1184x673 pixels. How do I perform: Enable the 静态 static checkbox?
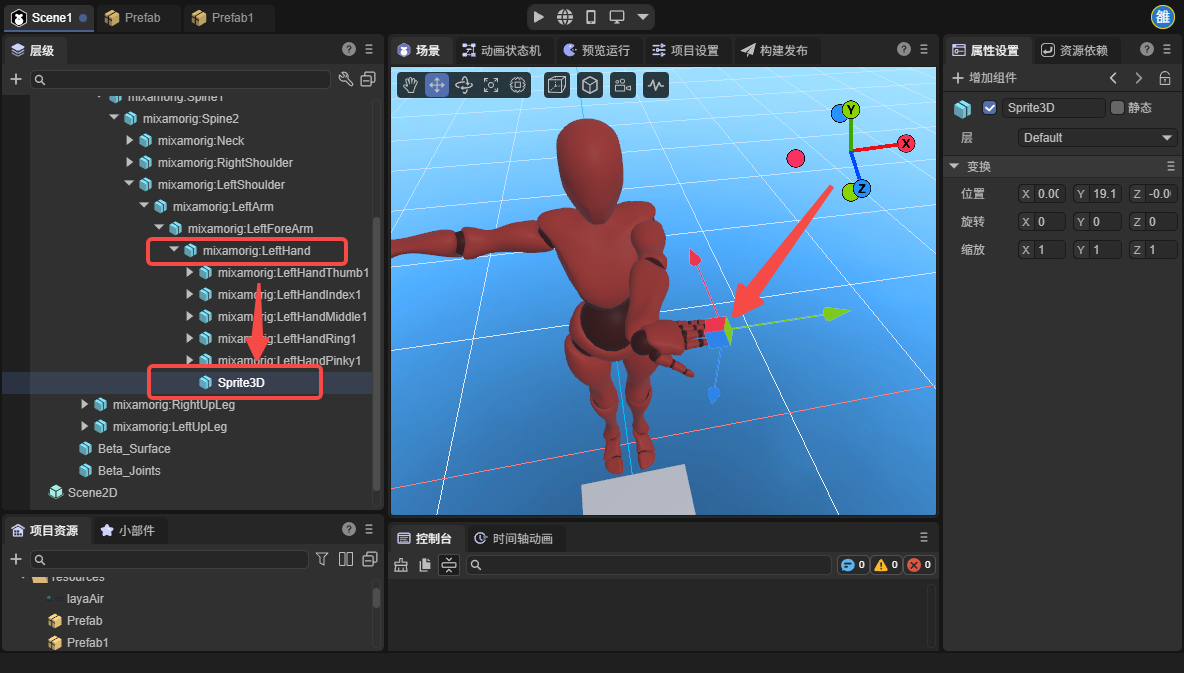tap(1117, 108)
